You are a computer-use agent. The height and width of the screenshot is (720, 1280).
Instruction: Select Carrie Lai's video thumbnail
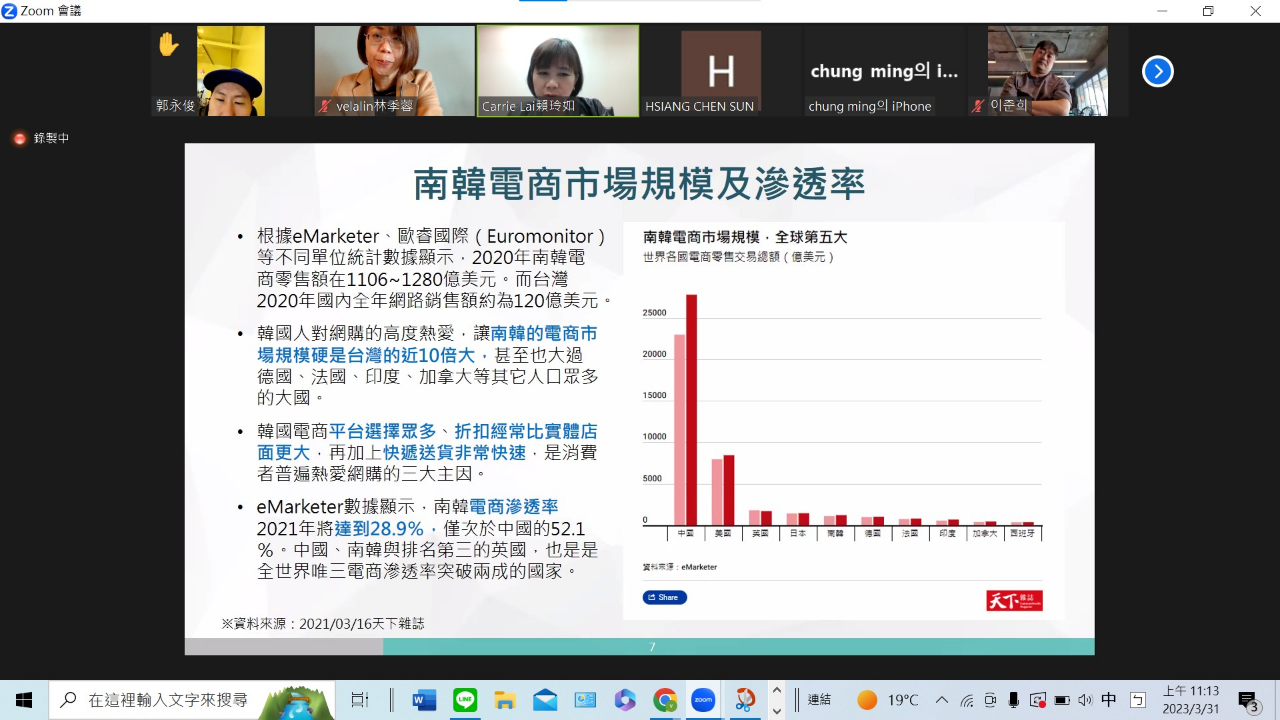click(558, 71)
